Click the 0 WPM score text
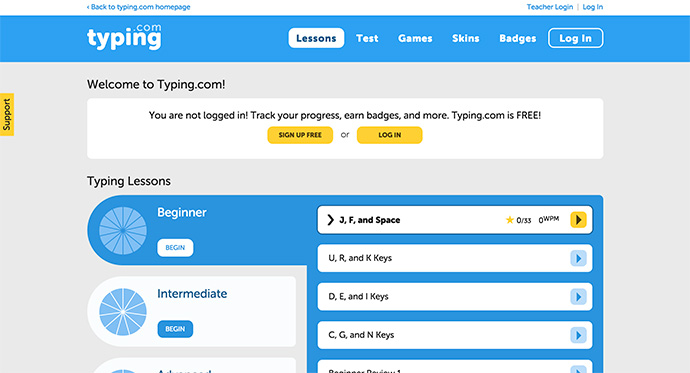Viewport: 690px width, 373px height. pos(549,219)
